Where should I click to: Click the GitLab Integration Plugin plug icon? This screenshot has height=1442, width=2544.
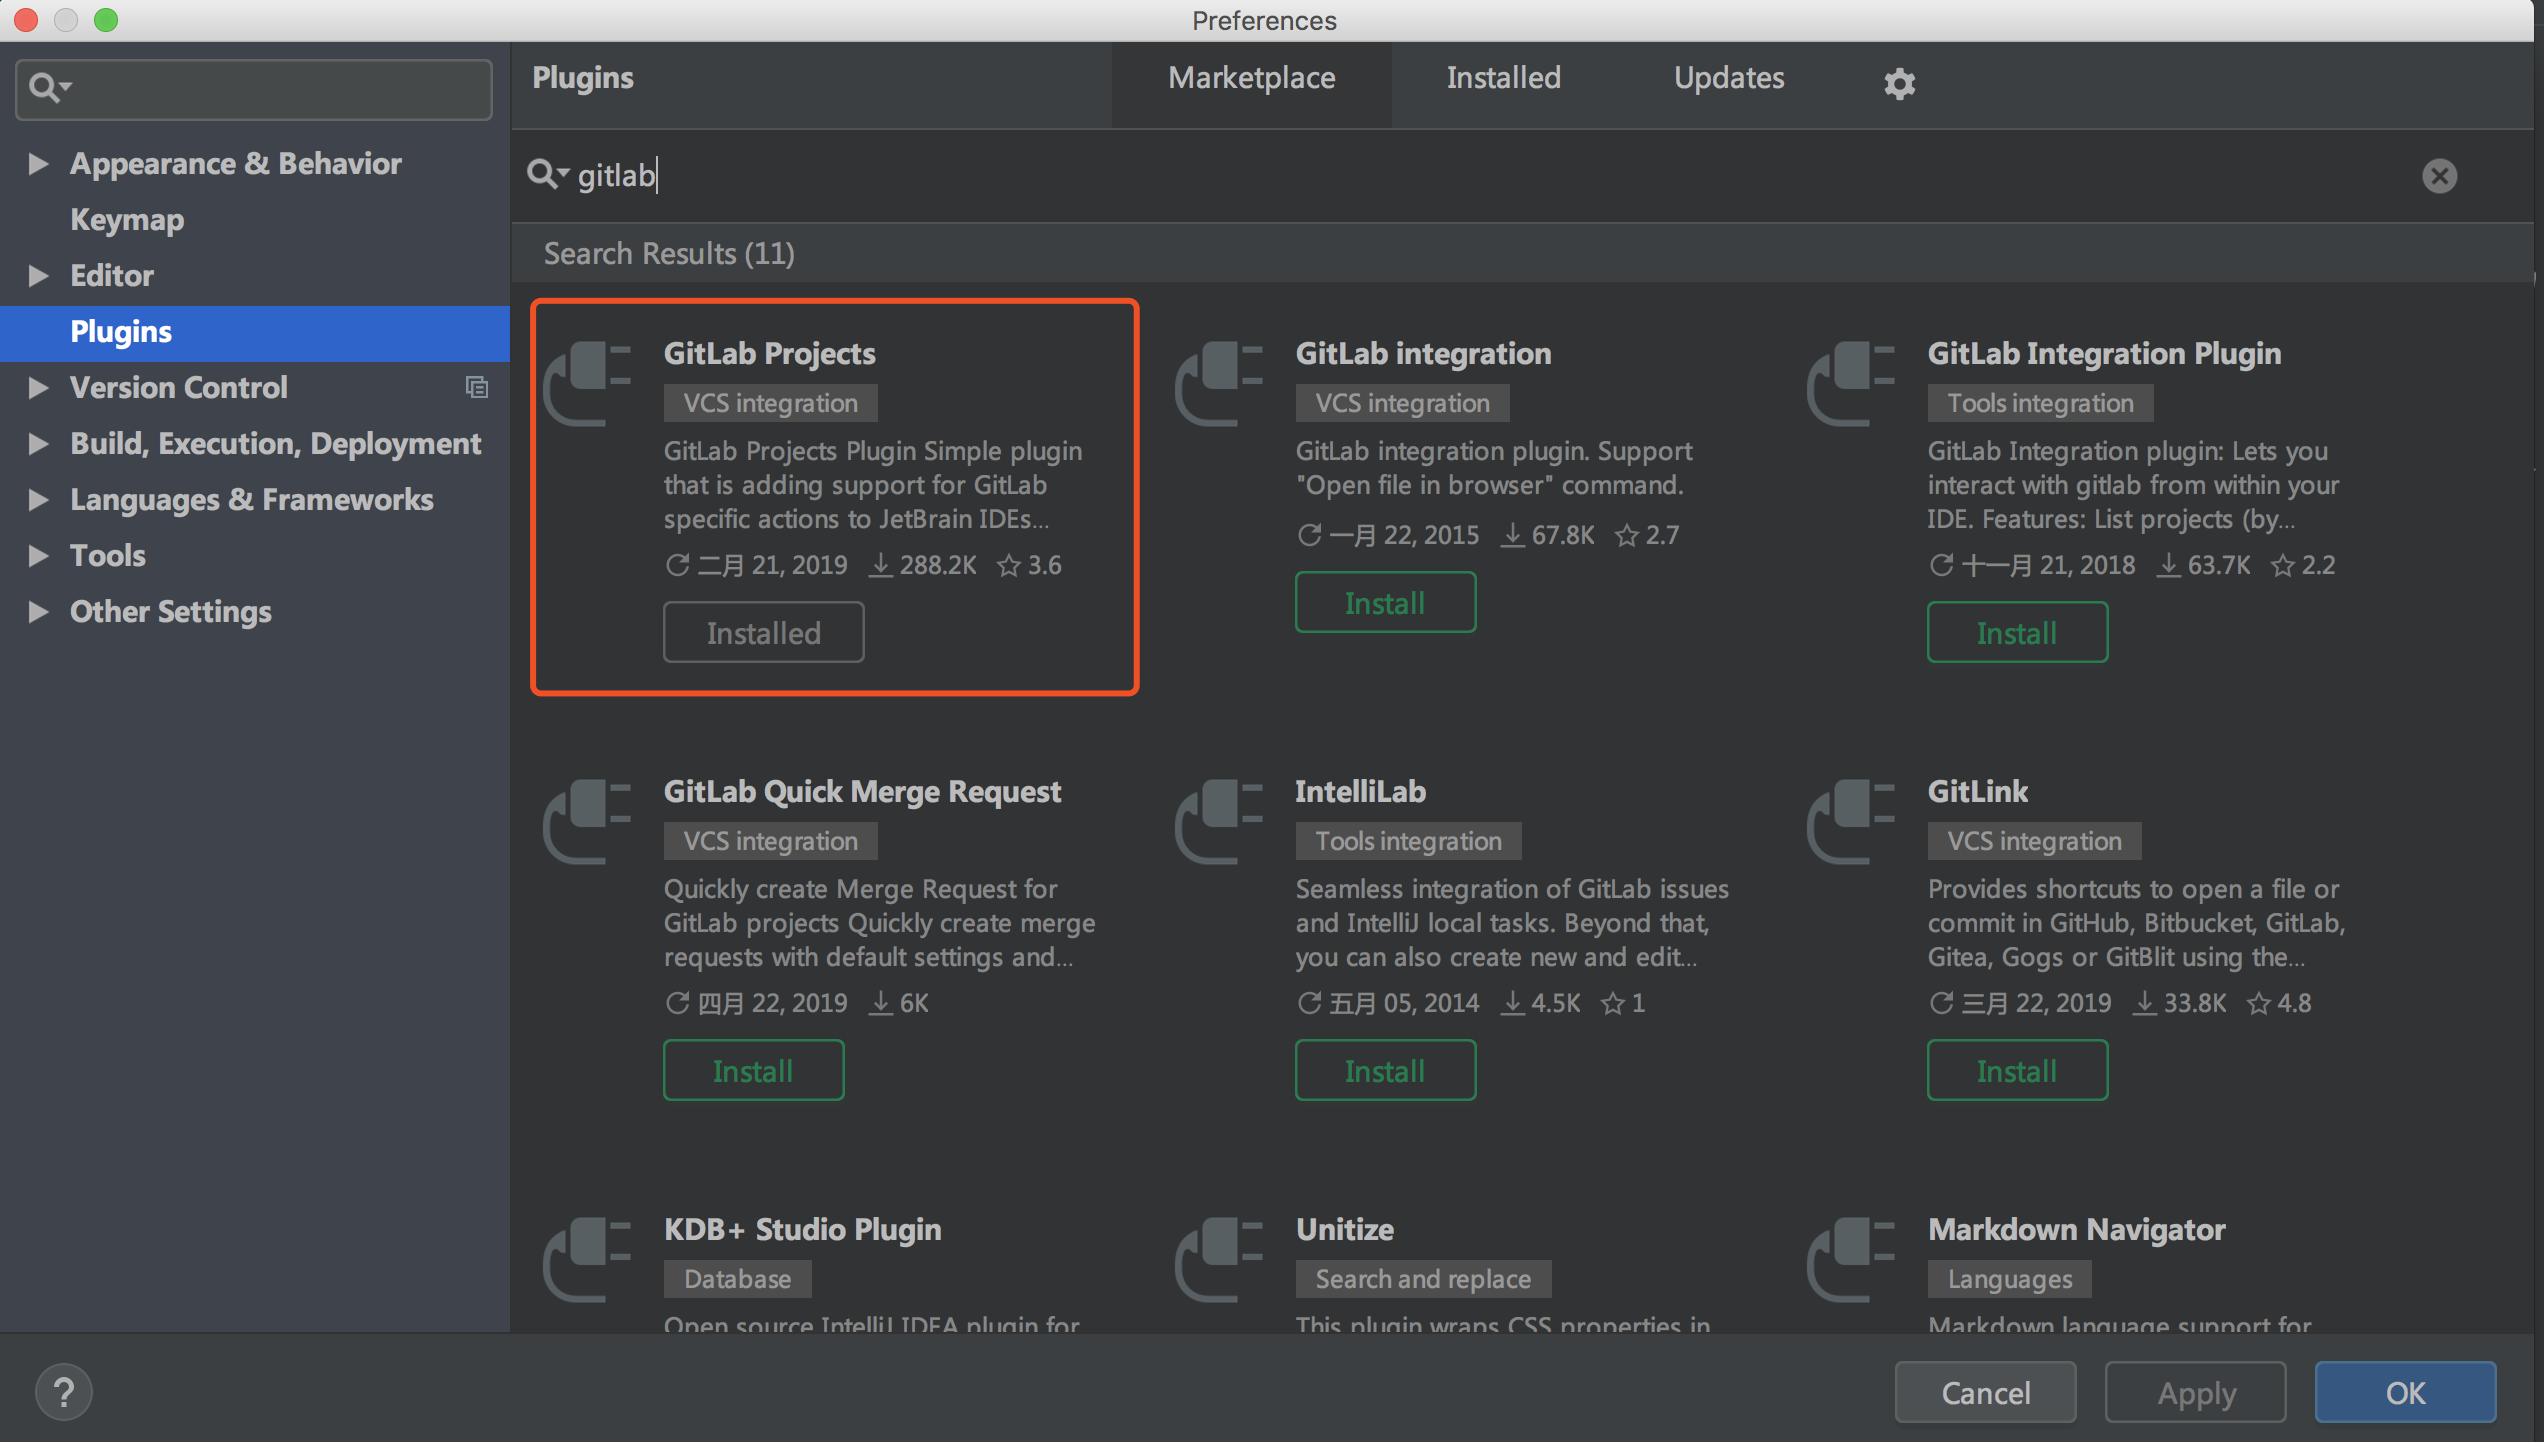click(x=1851, y=383)
